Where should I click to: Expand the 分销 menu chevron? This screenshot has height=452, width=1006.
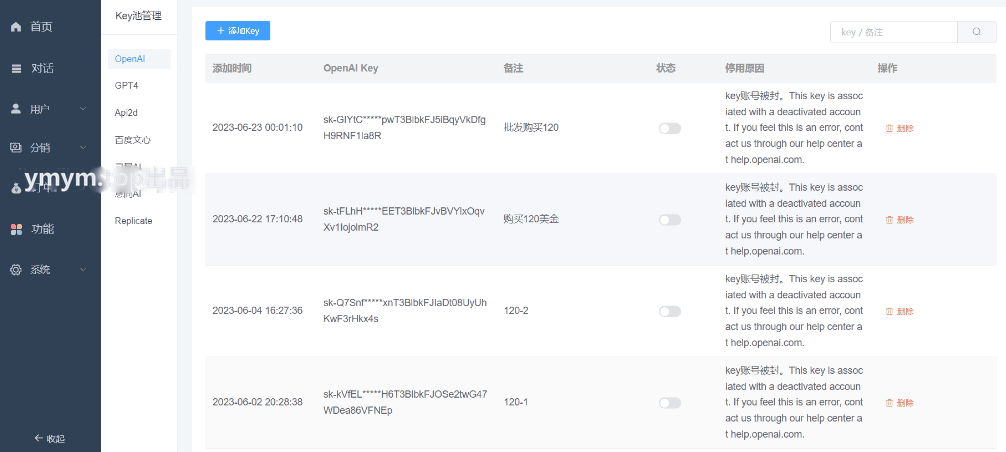[x=83, y=148]
